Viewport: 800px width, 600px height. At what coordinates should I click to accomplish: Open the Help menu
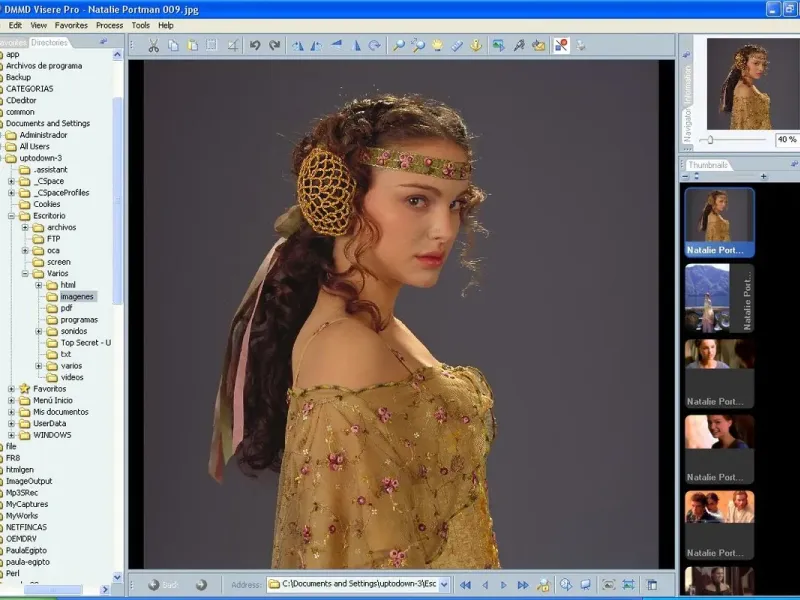[x=166, y=25]
